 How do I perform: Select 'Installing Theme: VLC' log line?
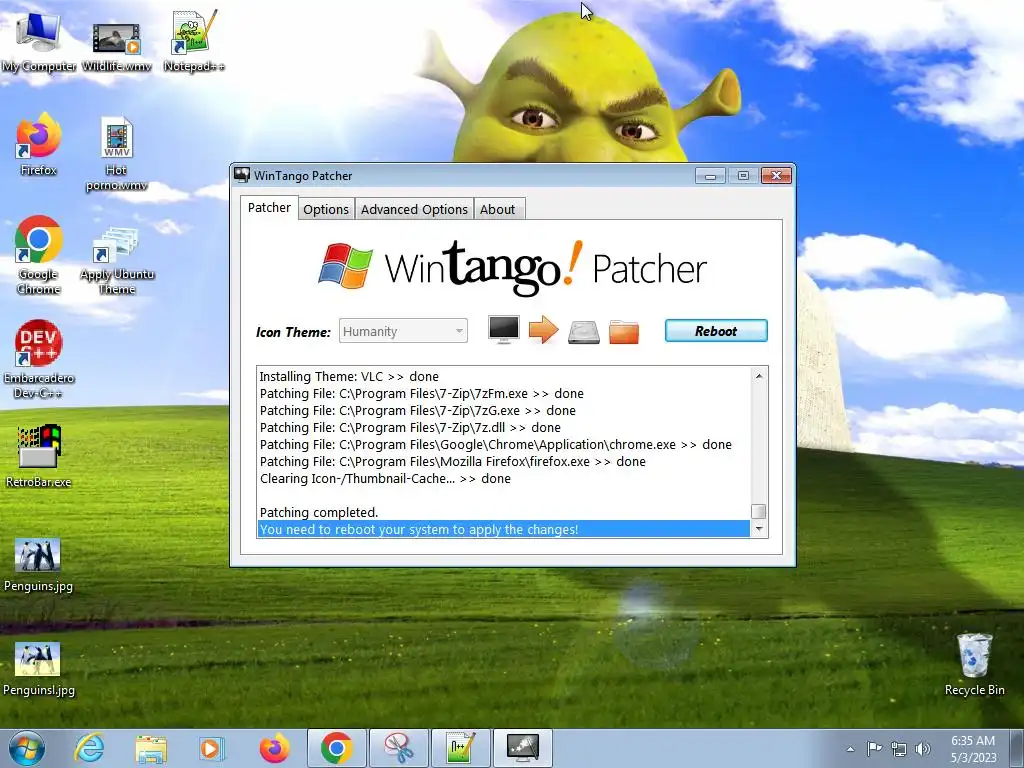point(349,377)
